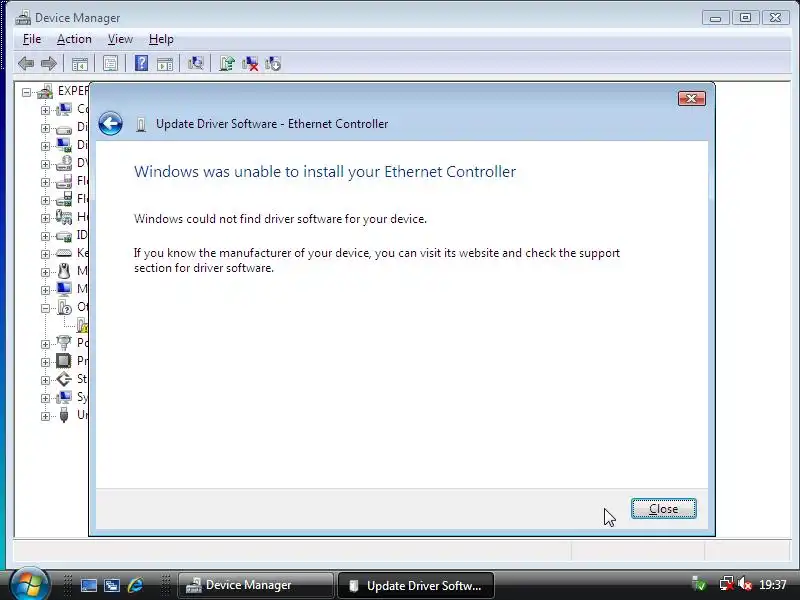Click the 19:37 taskbar clock

pos(772,584)
